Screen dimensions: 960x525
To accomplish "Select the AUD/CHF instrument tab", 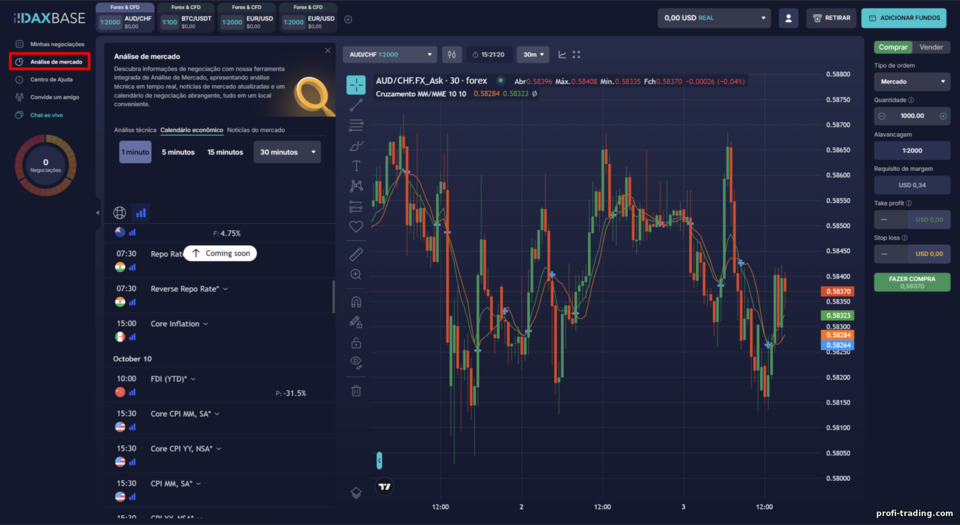I will 125,18.
